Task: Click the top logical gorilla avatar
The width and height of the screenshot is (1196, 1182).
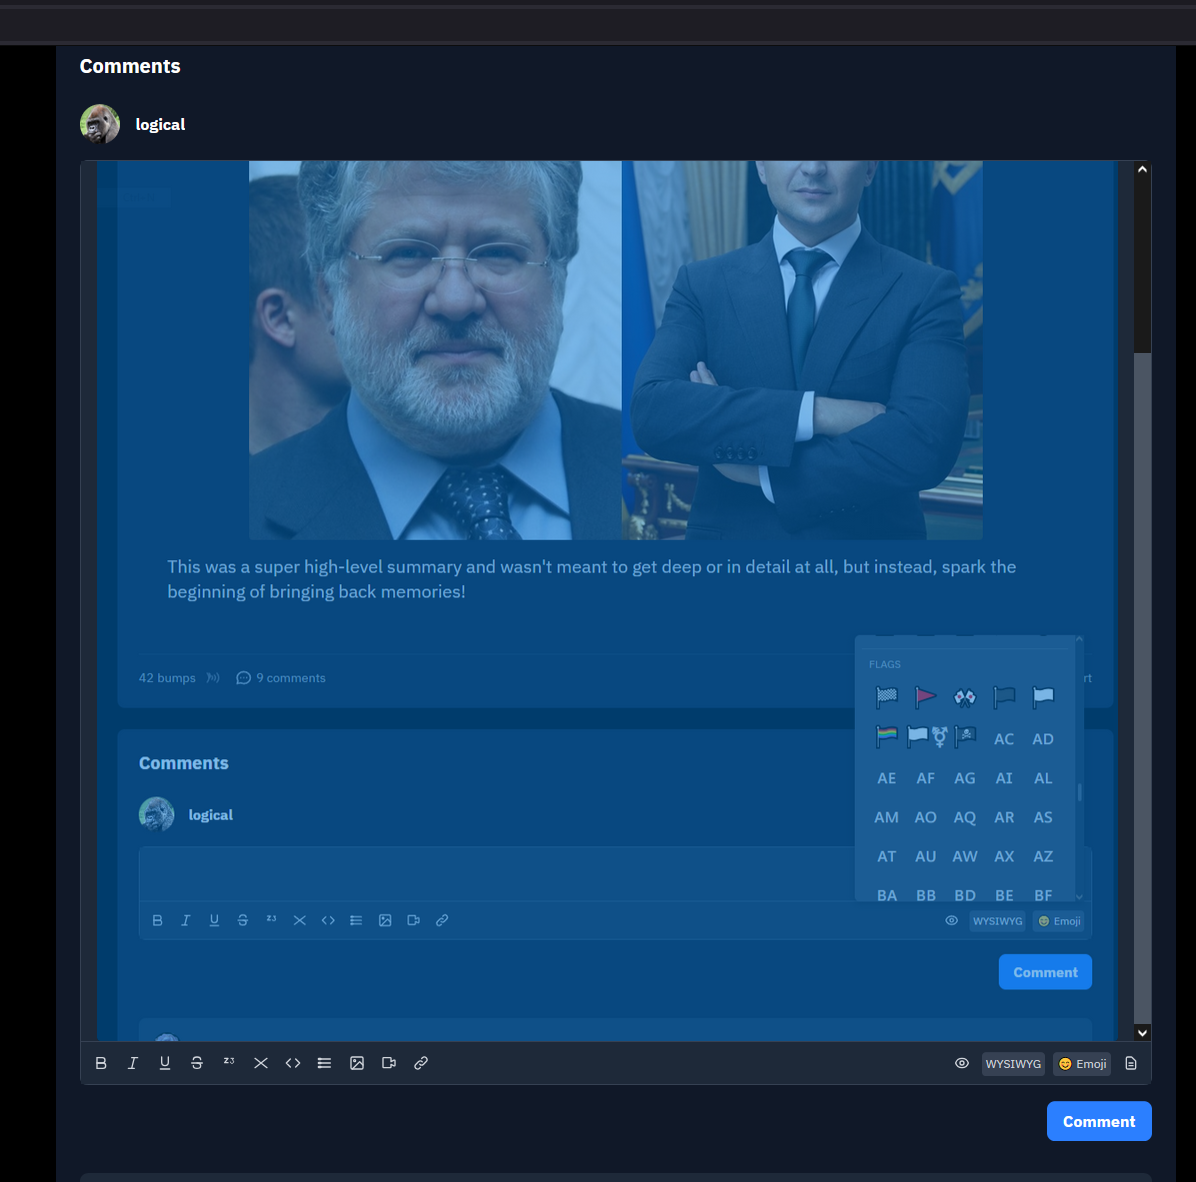Action: pyautogui.click(x=100, y=124)
